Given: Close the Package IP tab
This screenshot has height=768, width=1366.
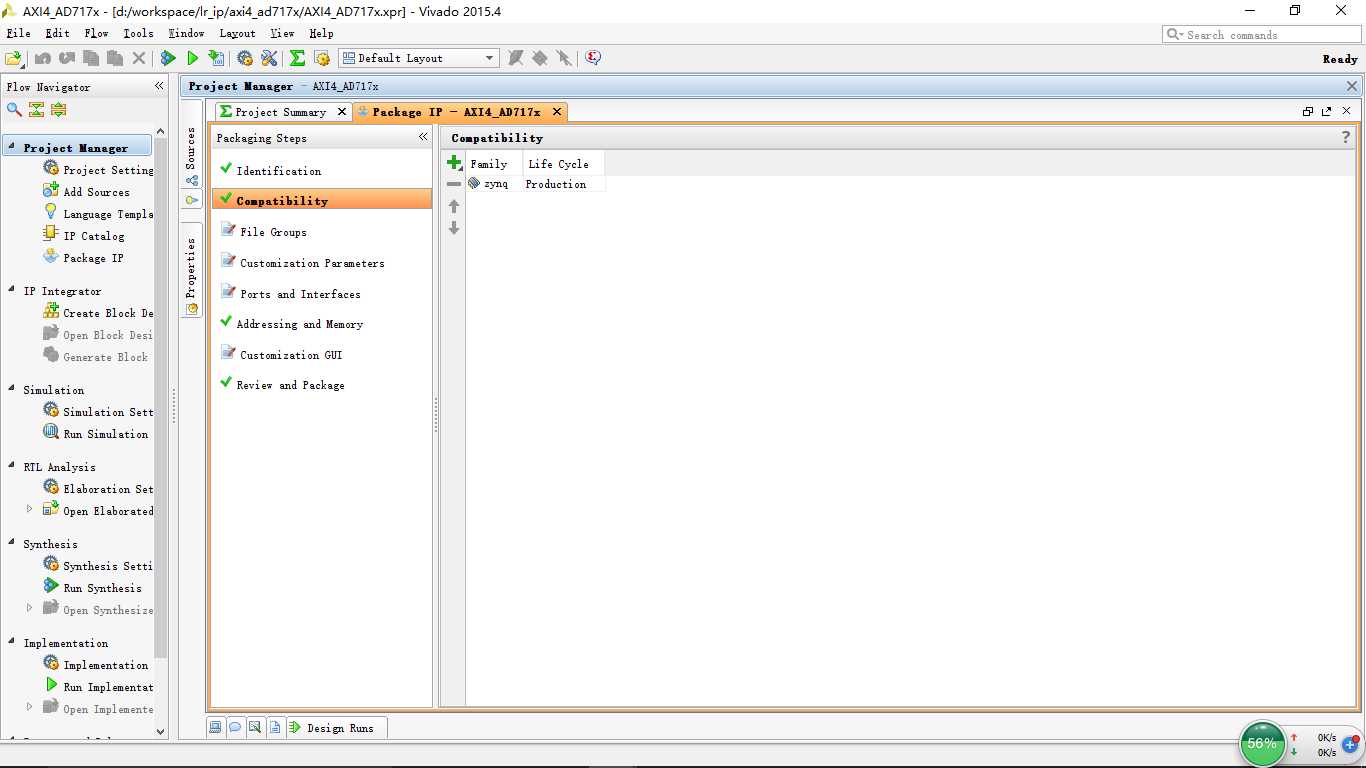Looking at the screenshot, I should tap(556, 112).
